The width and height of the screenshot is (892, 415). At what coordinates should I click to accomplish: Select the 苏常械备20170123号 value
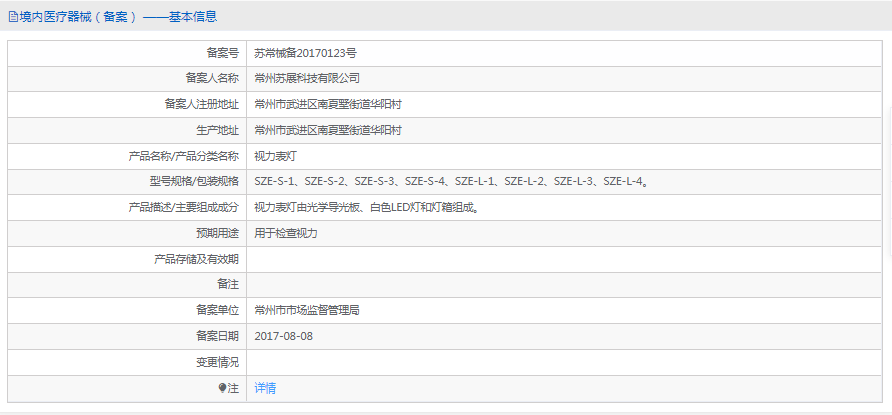[x=305, y=53]
